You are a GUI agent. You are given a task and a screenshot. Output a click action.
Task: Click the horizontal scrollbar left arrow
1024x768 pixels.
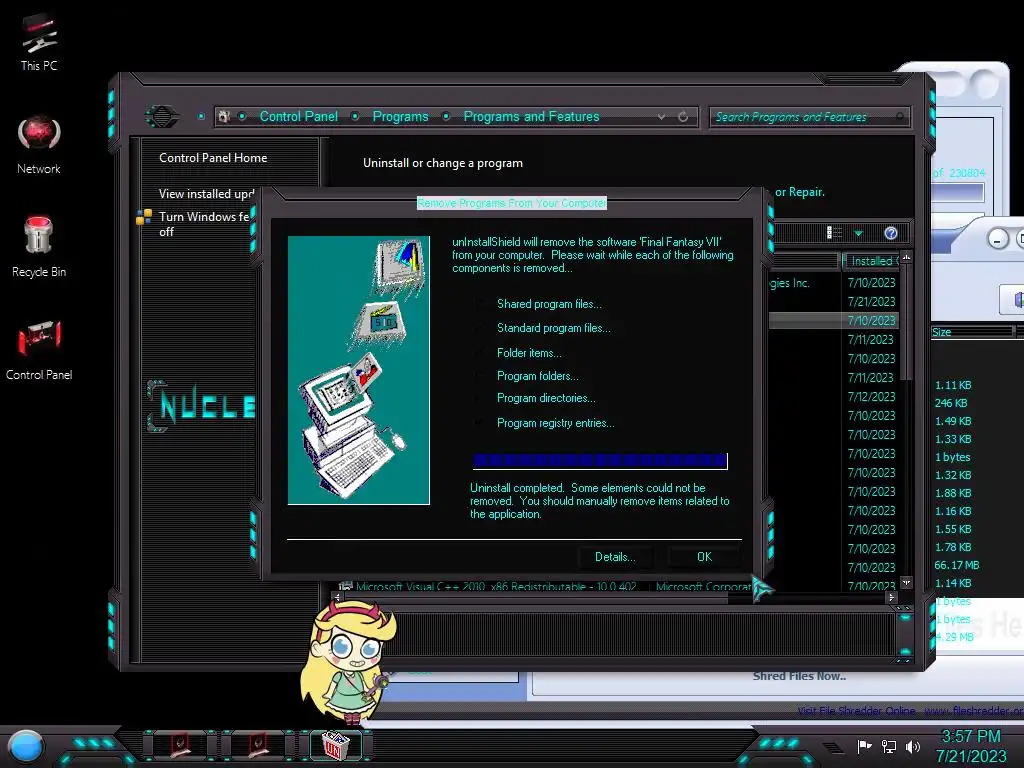click(x=337, y=597)
